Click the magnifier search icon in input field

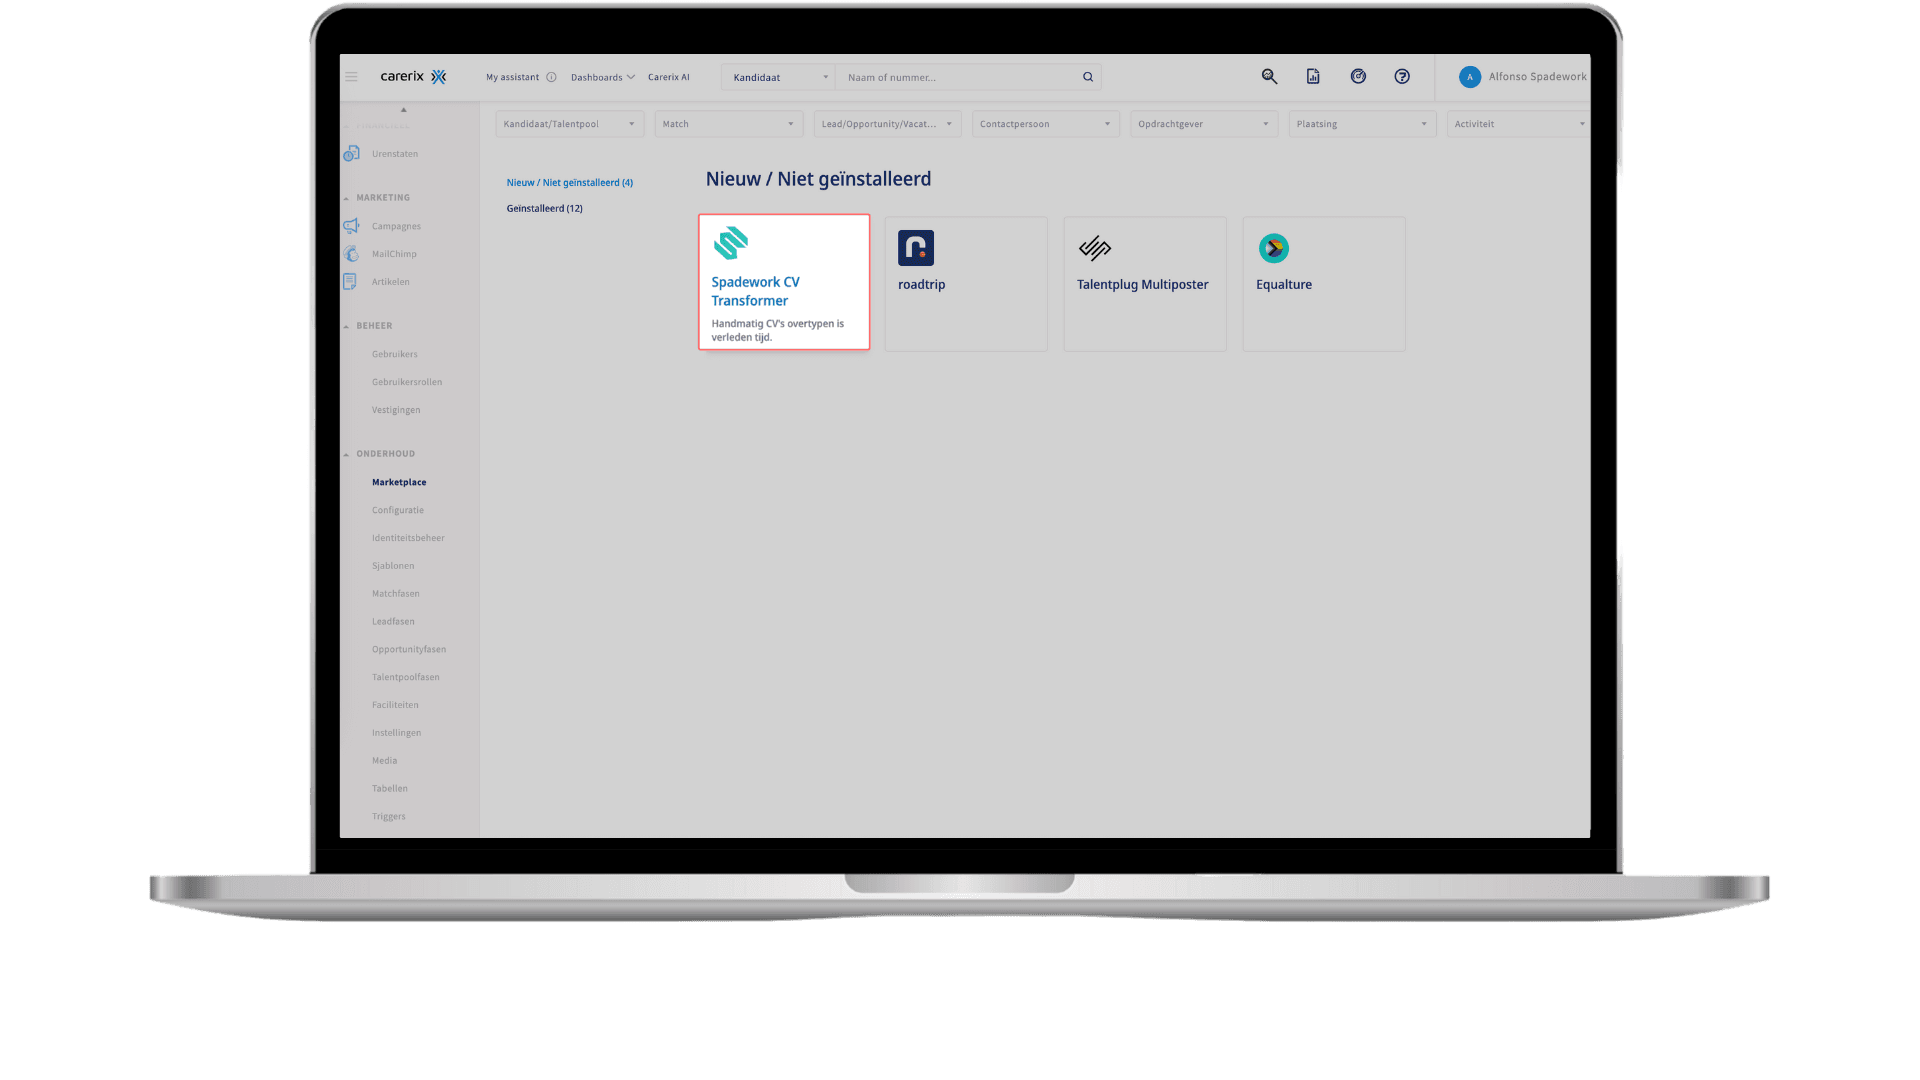[x=1088, y=77]
